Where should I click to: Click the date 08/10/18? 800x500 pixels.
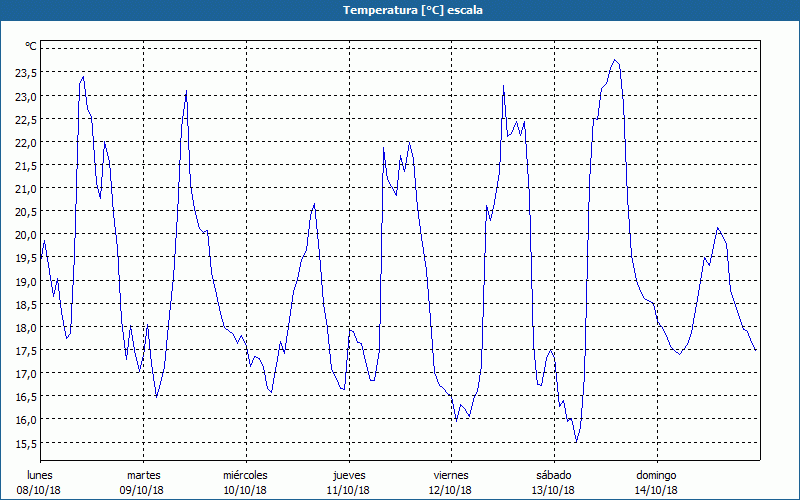coord(39,490)
